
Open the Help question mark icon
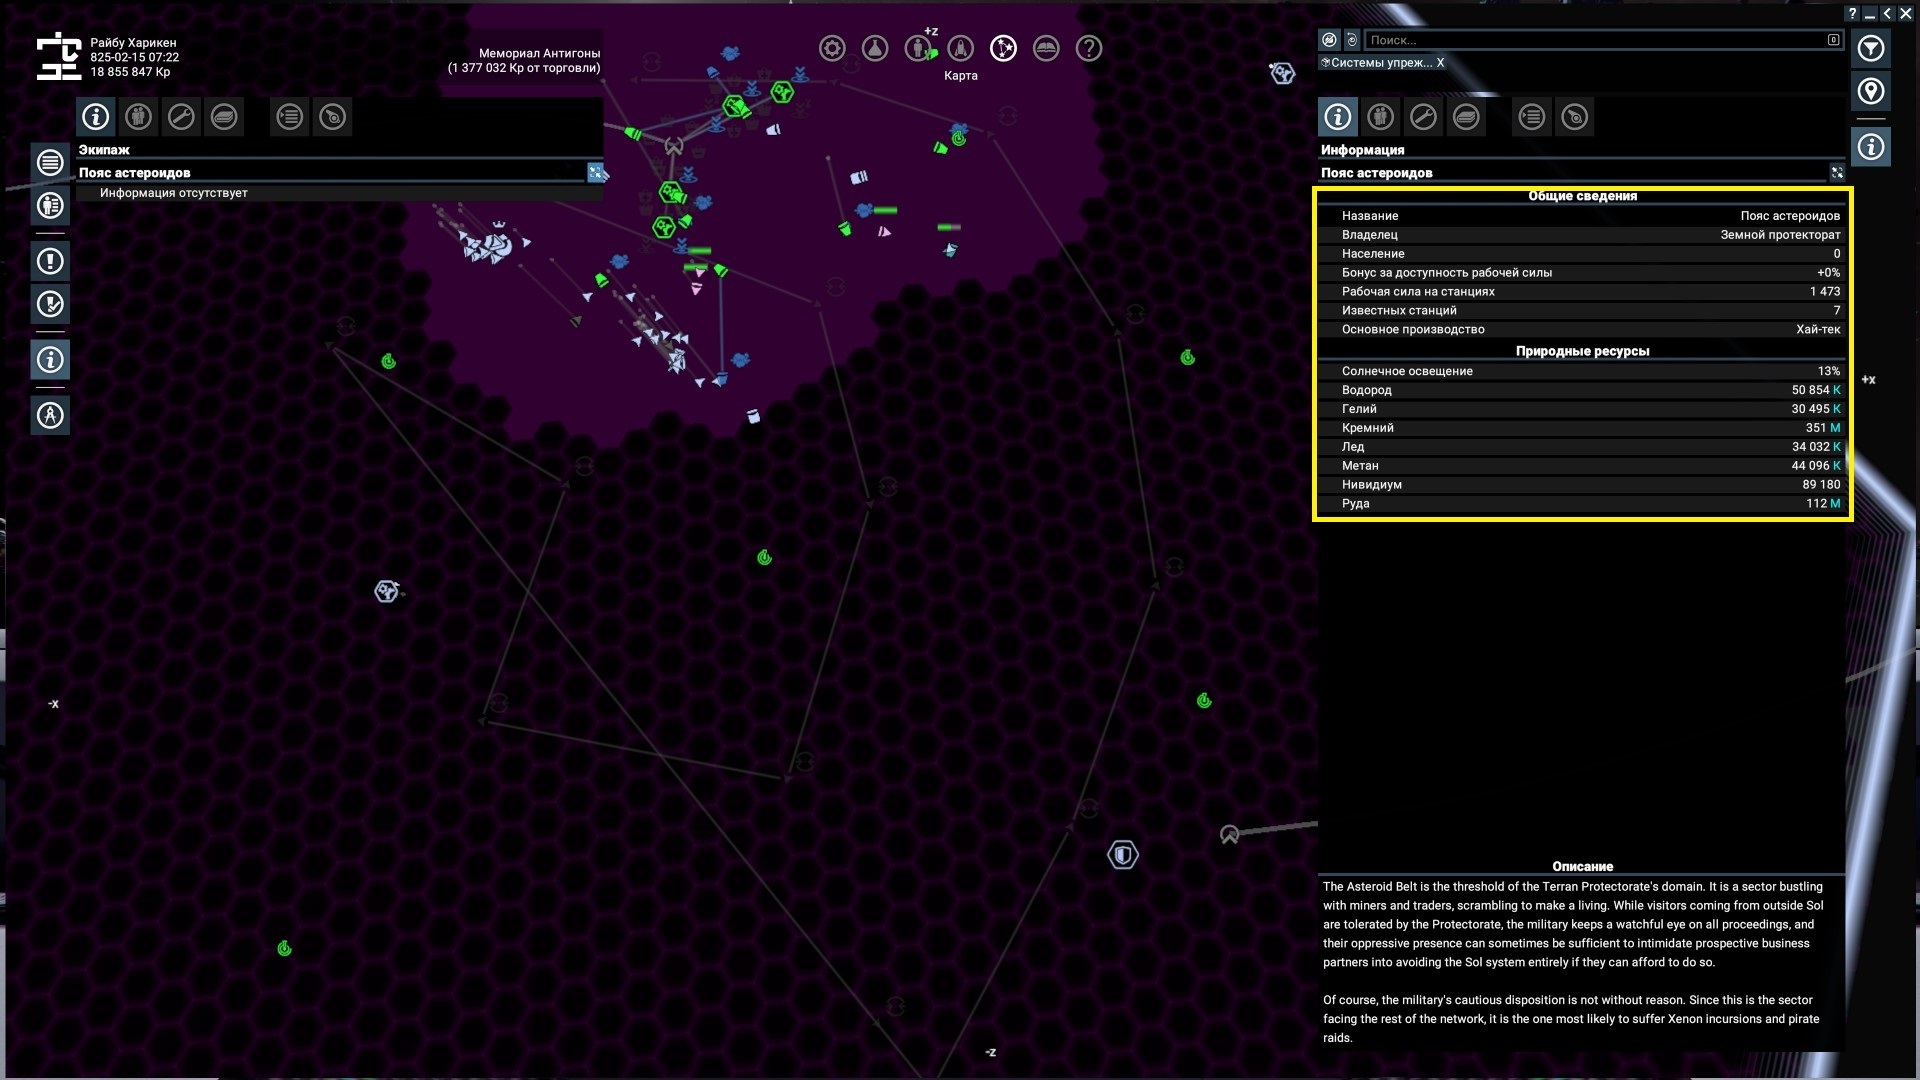pos(1089,48)
